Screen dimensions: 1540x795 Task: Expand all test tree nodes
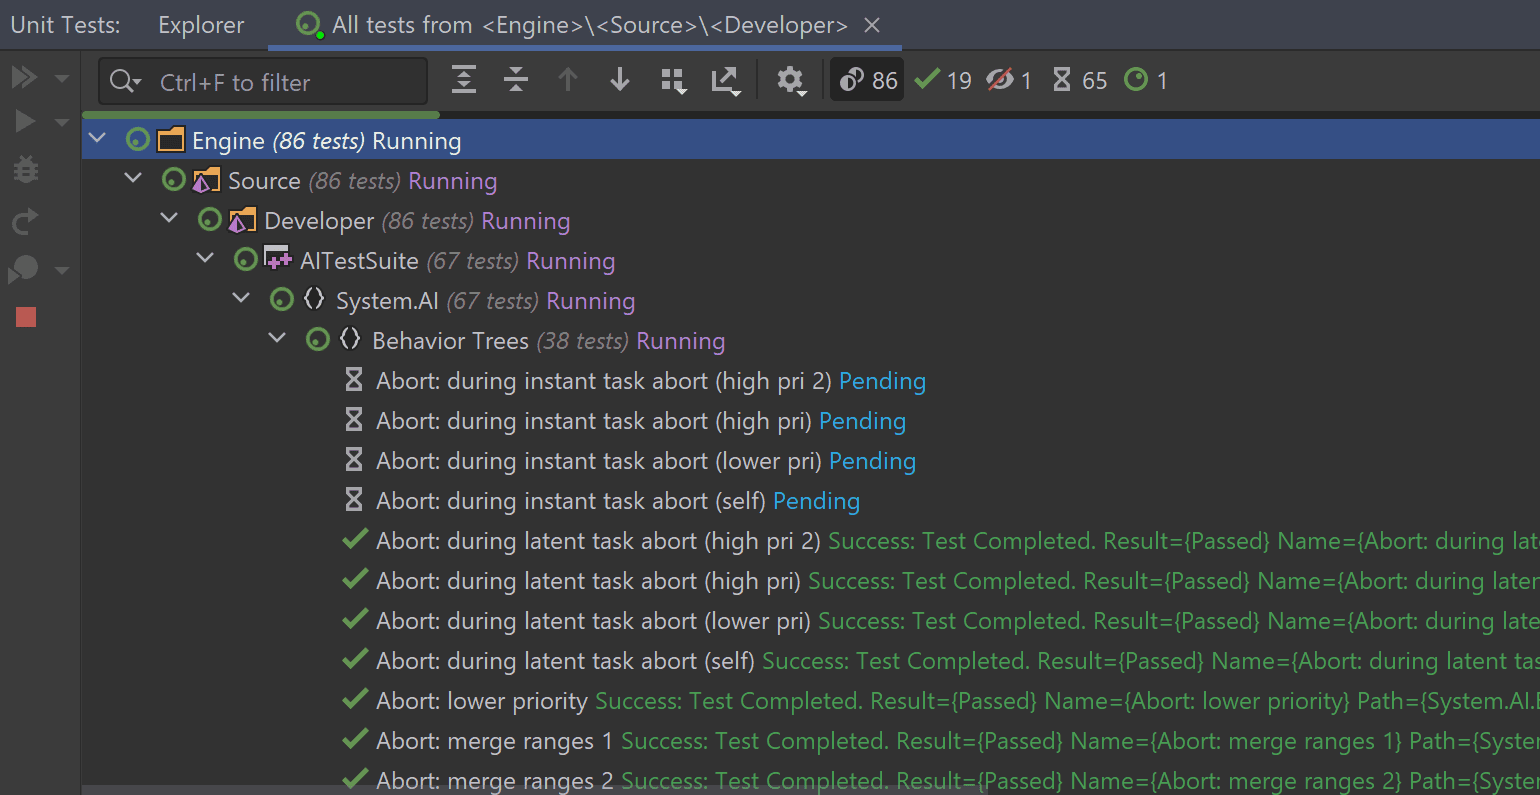(463, 80)
